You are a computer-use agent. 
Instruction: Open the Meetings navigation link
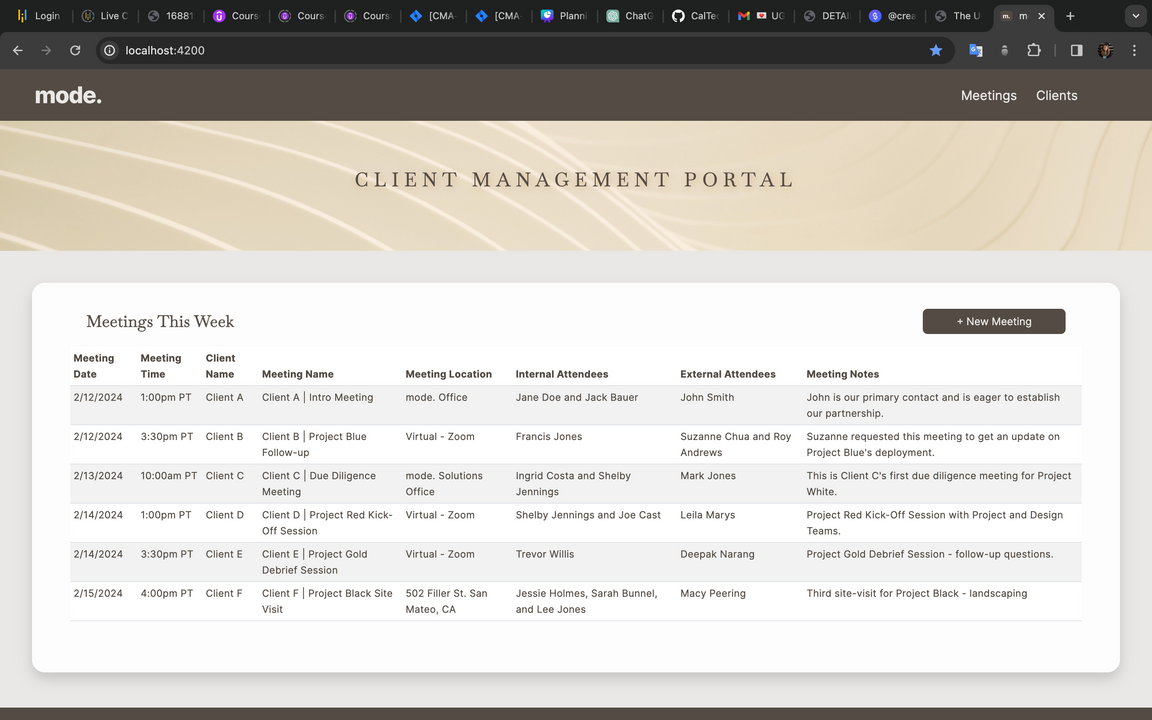988,96
